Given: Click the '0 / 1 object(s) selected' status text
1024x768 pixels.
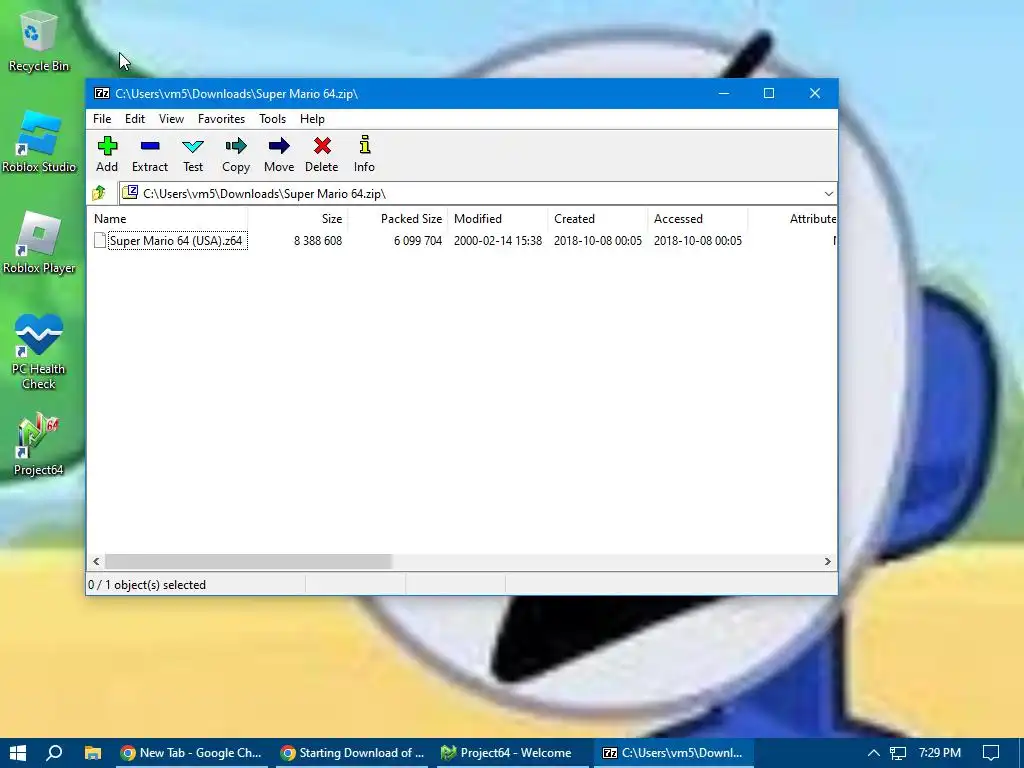Looking at the screenshot, I should [147, 584].
